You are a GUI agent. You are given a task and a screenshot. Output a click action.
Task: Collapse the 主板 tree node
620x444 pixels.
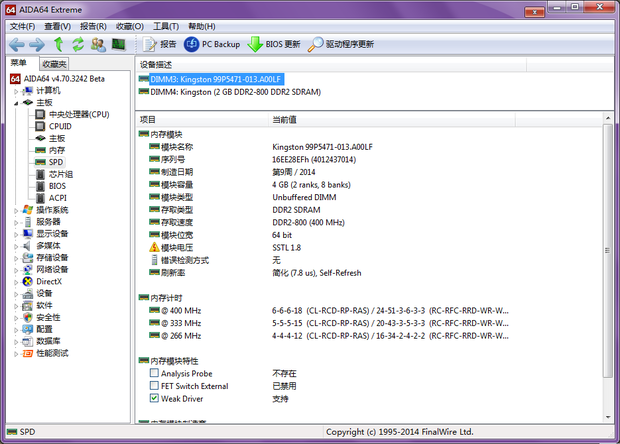click(x=16, y=103)
